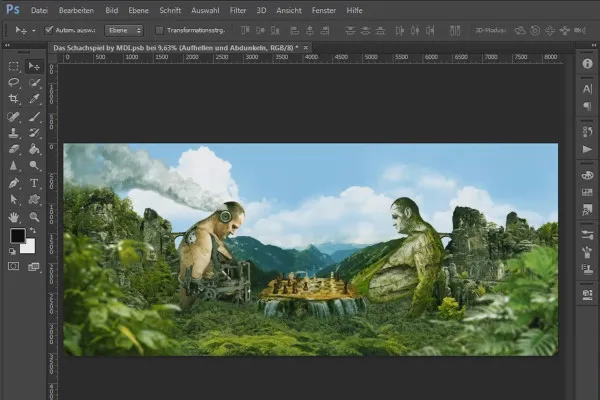This screenshot has height=400, width=600.
Task: Open the Fenster menu
Action: click(323, 9)
